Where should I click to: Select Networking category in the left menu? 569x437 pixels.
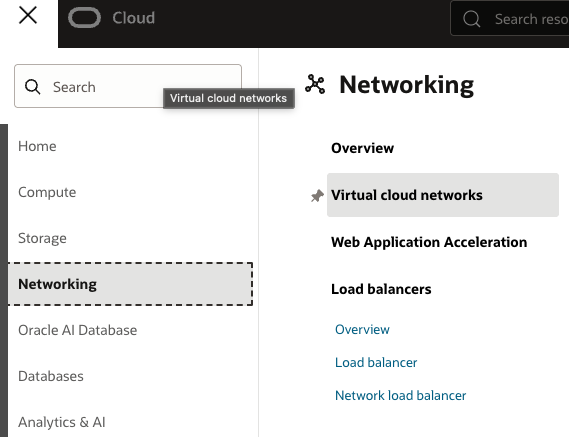point(130,284)
